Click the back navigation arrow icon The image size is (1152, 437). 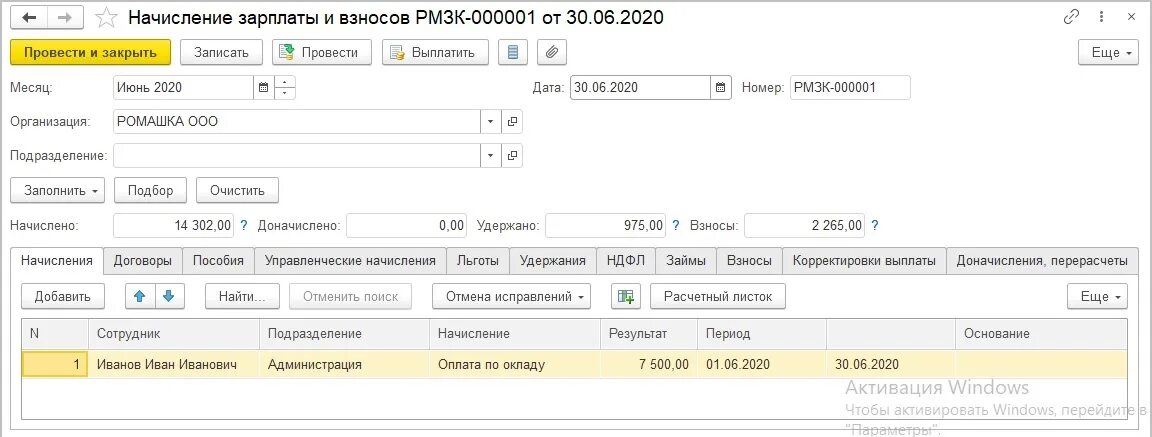pos(29,18)
